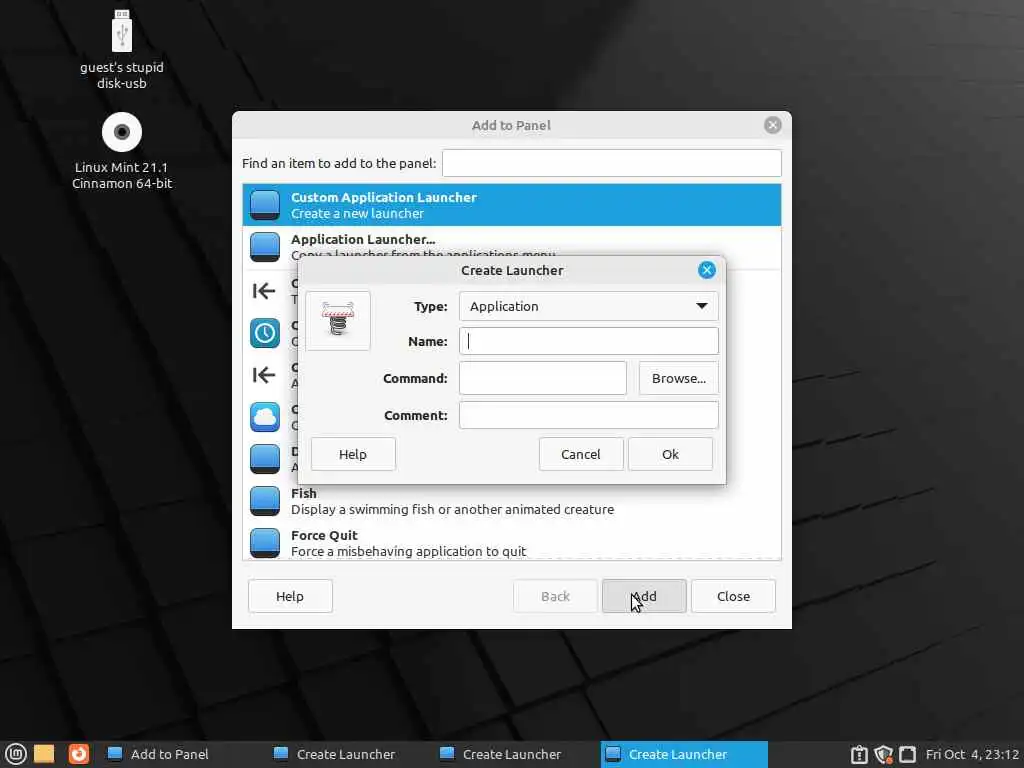Open the clock showing Fri Oct 4, 23:12
1024x768 pixels.
pyautogui.click(x=972, y=754)
